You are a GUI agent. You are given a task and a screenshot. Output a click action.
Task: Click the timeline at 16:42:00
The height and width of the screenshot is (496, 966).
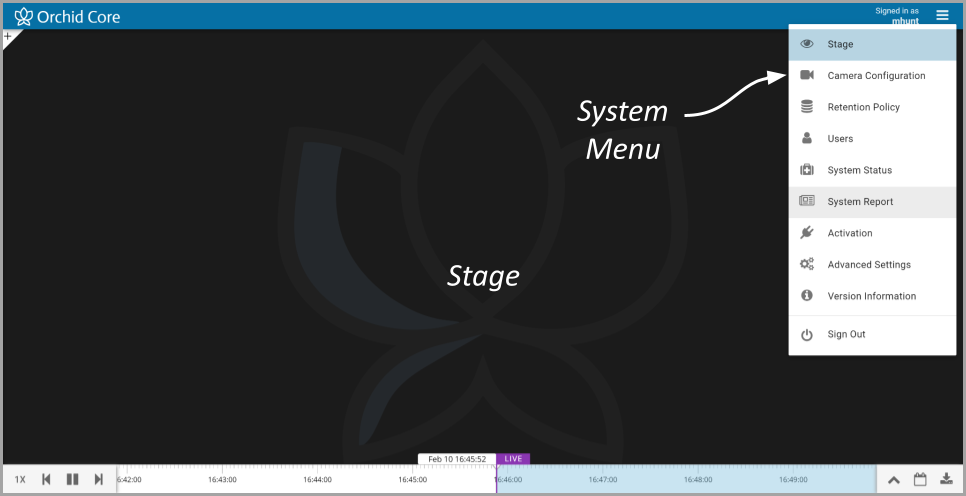[x=129, y=479]
